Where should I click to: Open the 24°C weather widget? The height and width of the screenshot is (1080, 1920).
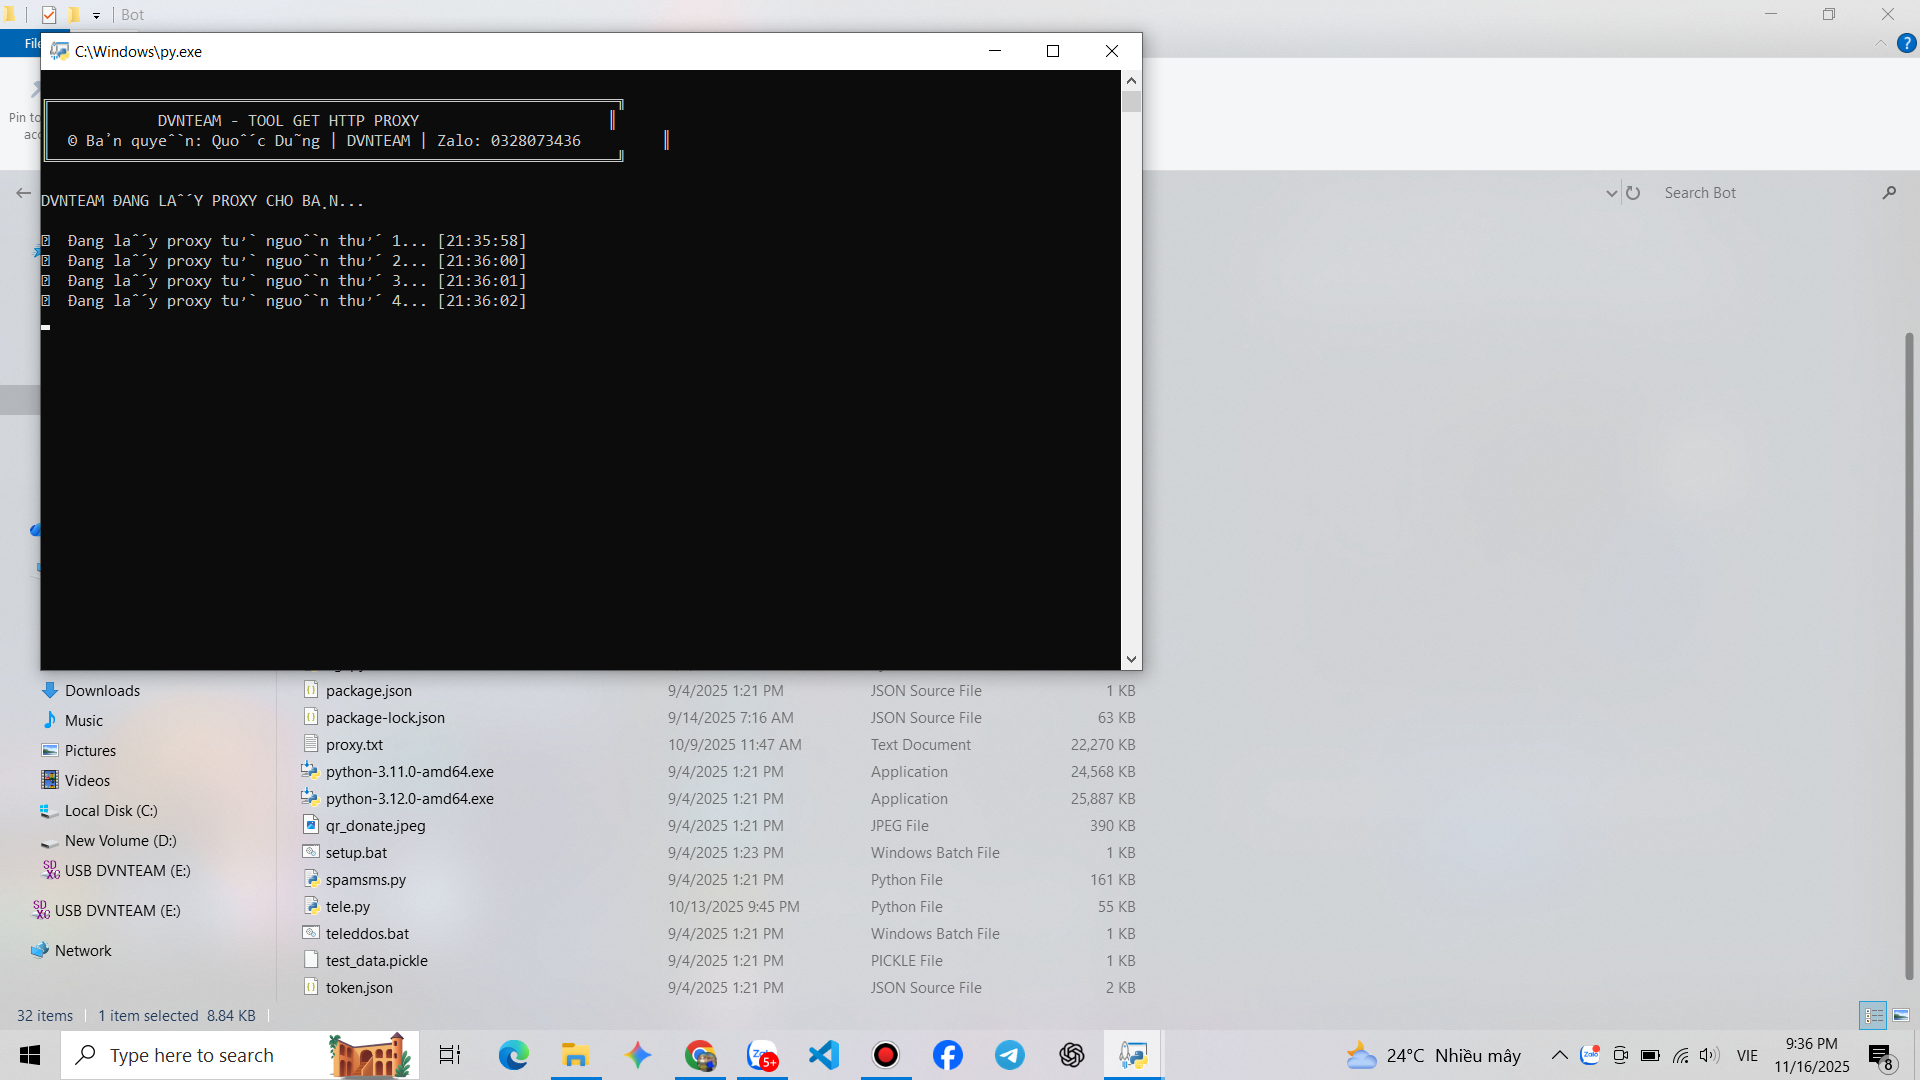click(1433, 1056)
